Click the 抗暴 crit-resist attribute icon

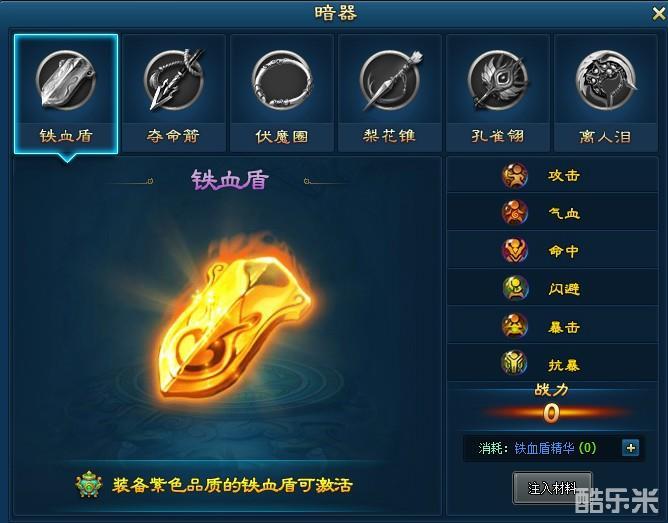pos(514,363)
